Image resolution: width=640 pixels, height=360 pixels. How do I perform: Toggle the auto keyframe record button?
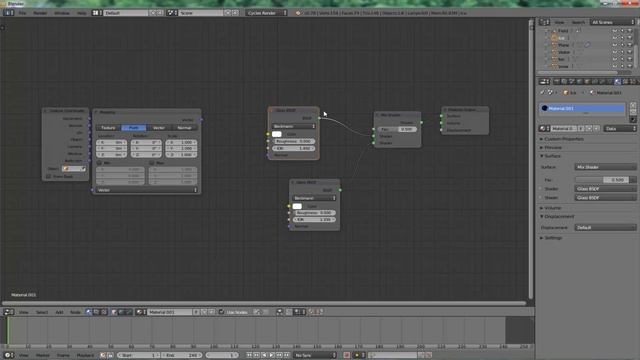tap(347, 355)
